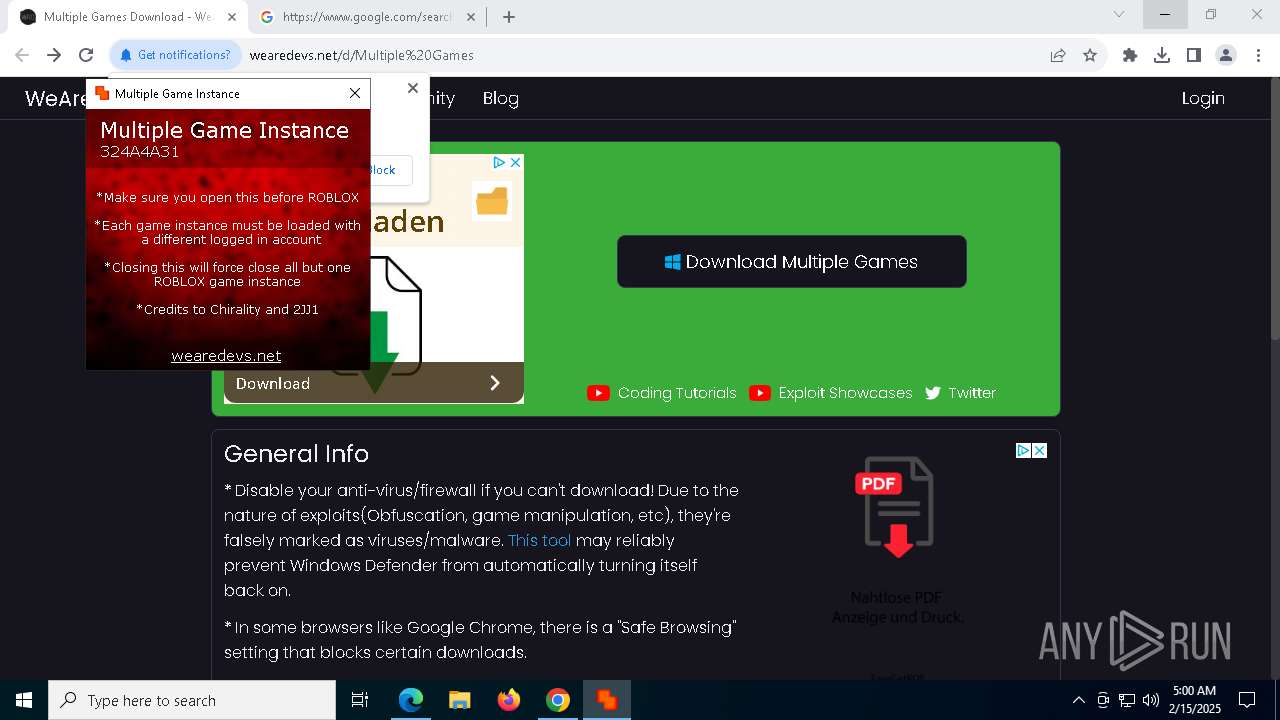Viewport: 1280px width, 720px height.
Task: Open the Windows notification center
Action: [1247, 700]
